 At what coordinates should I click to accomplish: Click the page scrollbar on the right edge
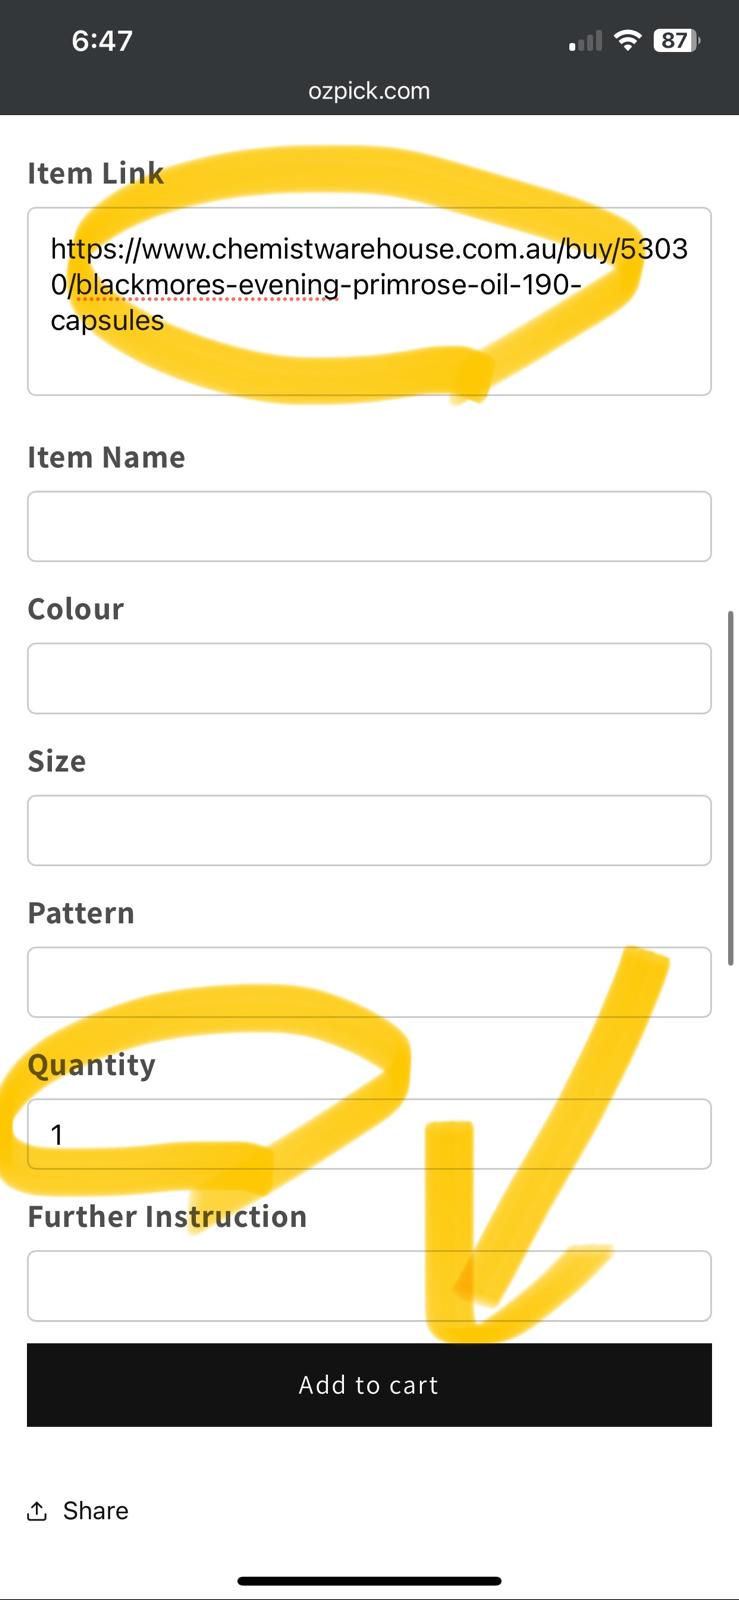[731, 788]
